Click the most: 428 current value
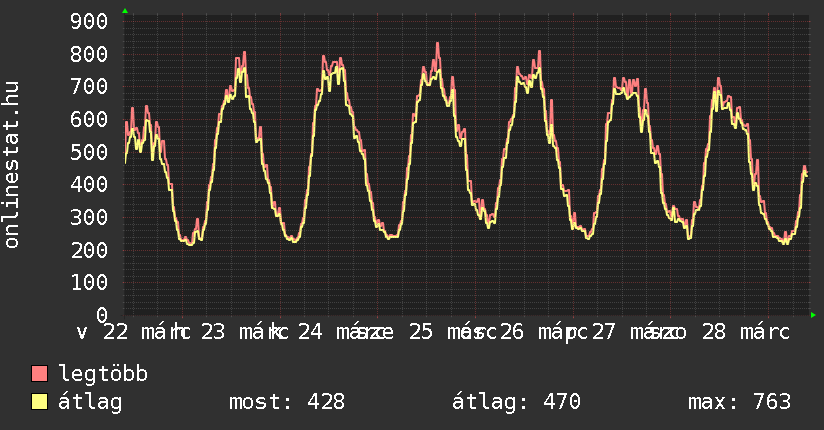This screenshot has height=430, width=824. coord(287,402)
